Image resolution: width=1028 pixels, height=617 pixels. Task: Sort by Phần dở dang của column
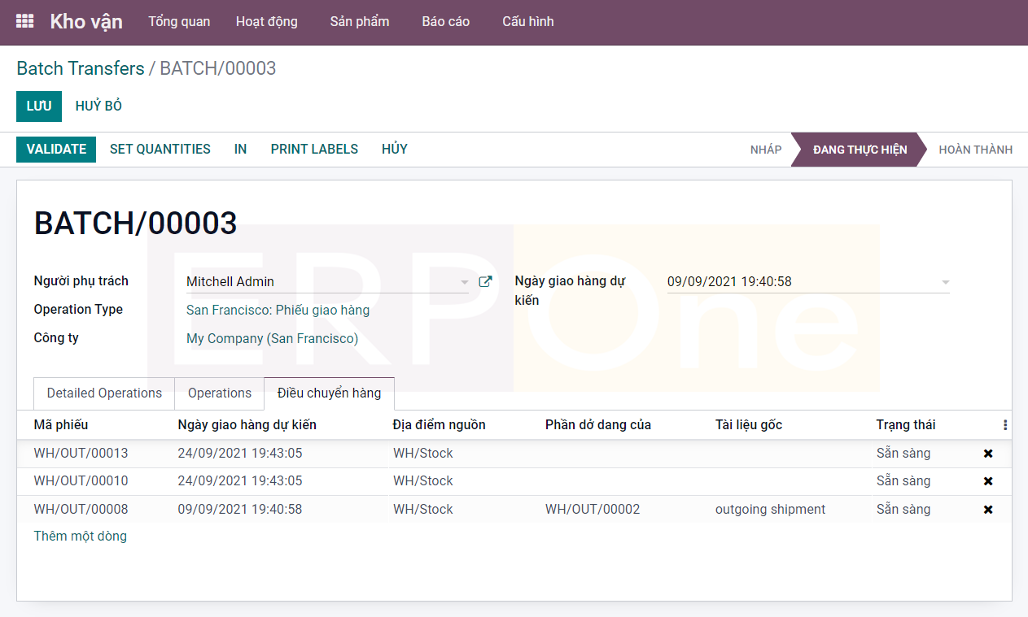click(x=598, y=425)
